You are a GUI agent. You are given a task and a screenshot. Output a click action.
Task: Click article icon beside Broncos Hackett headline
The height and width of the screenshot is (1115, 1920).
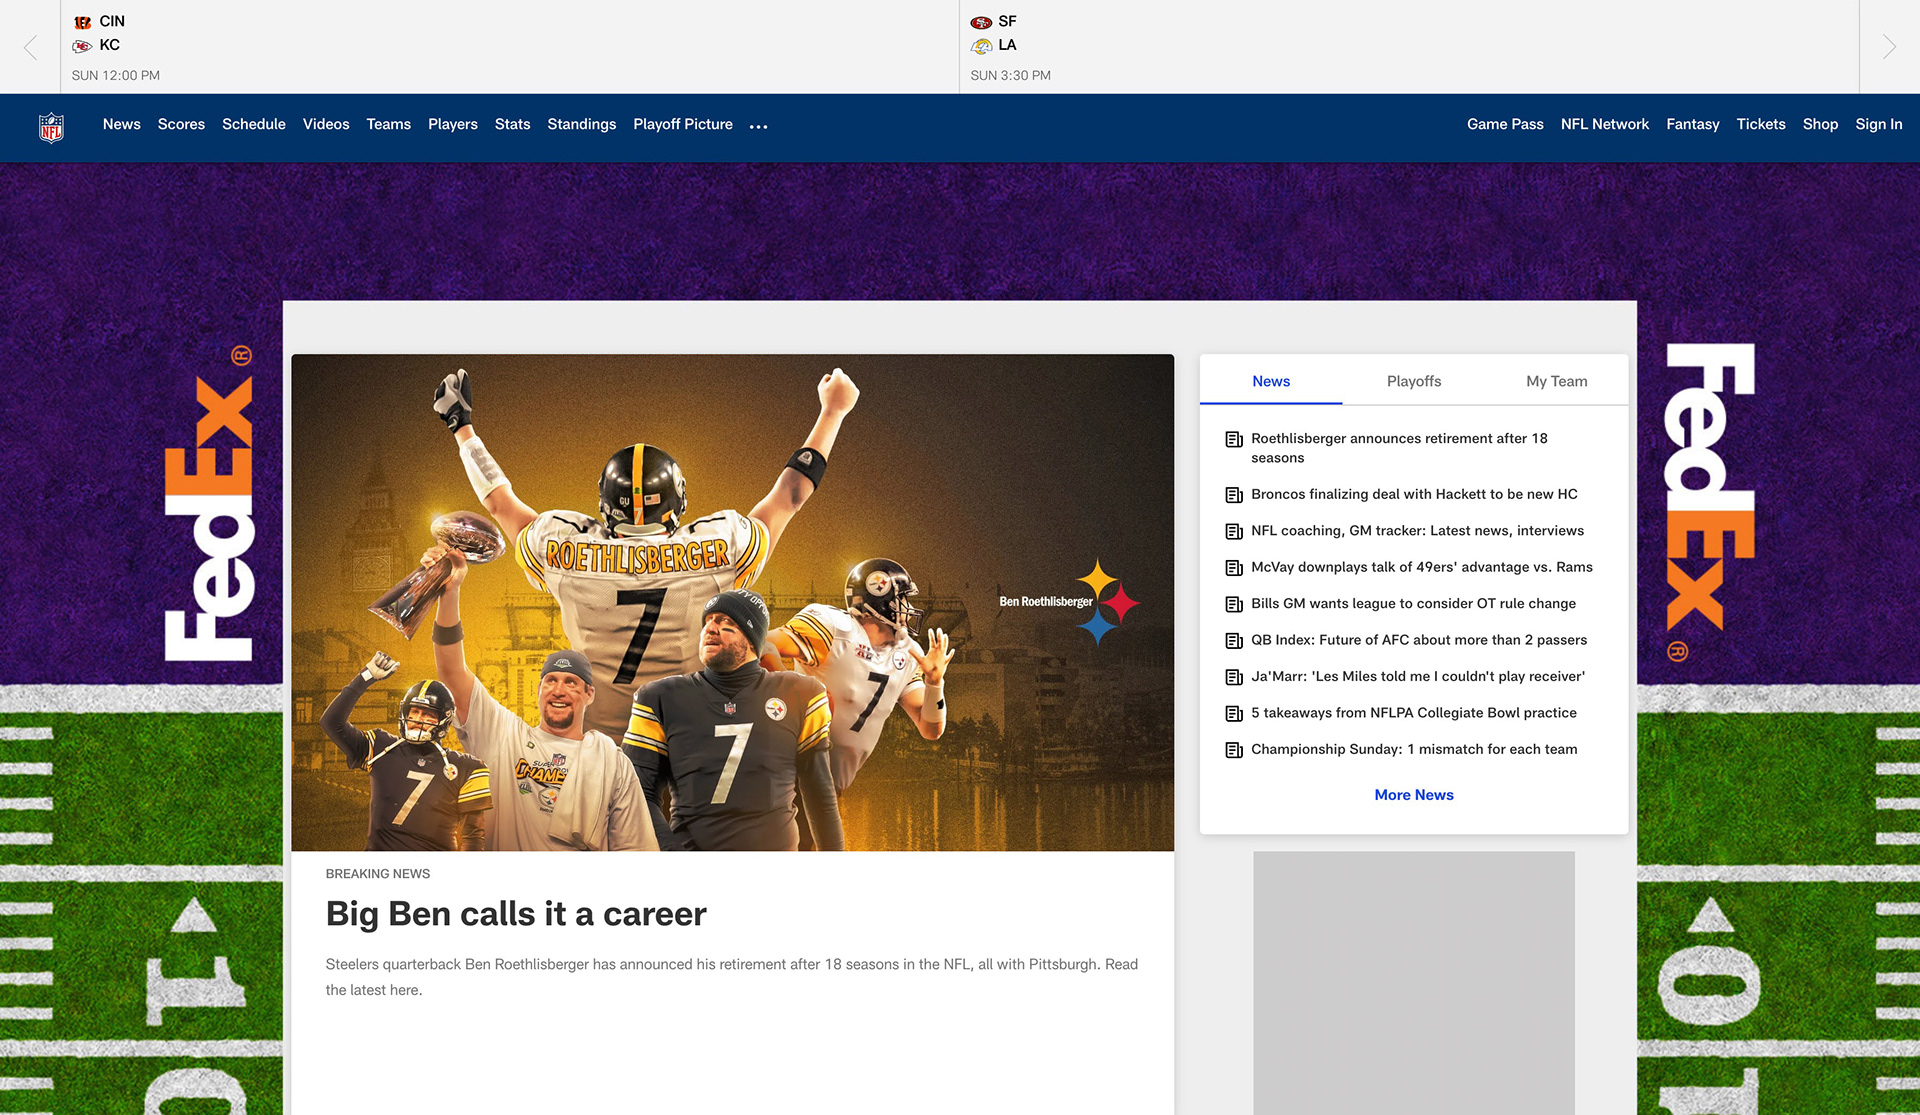click(1234, 495)
